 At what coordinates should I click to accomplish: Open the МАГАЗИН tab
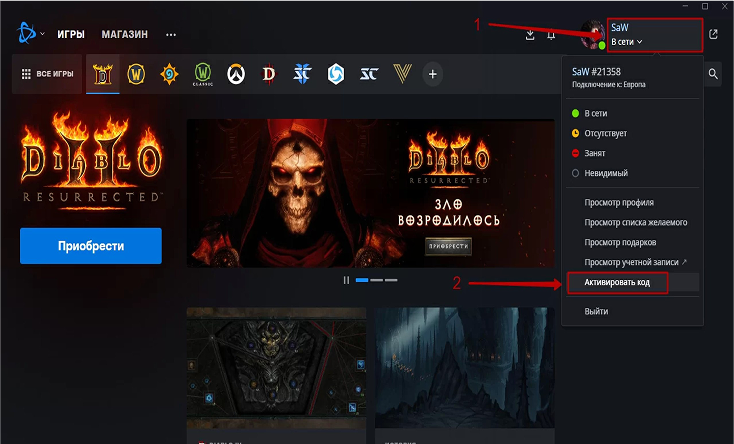(125, 34)
